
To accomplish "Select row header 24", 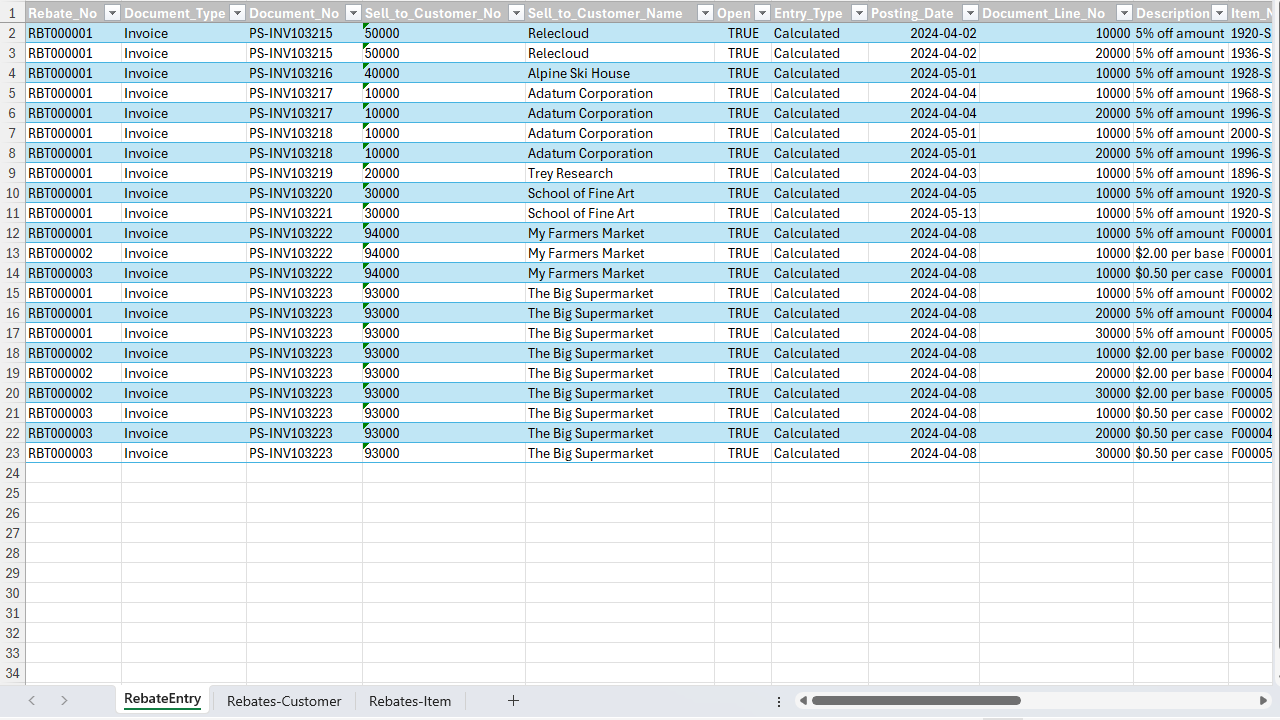I will click(12, 473).
